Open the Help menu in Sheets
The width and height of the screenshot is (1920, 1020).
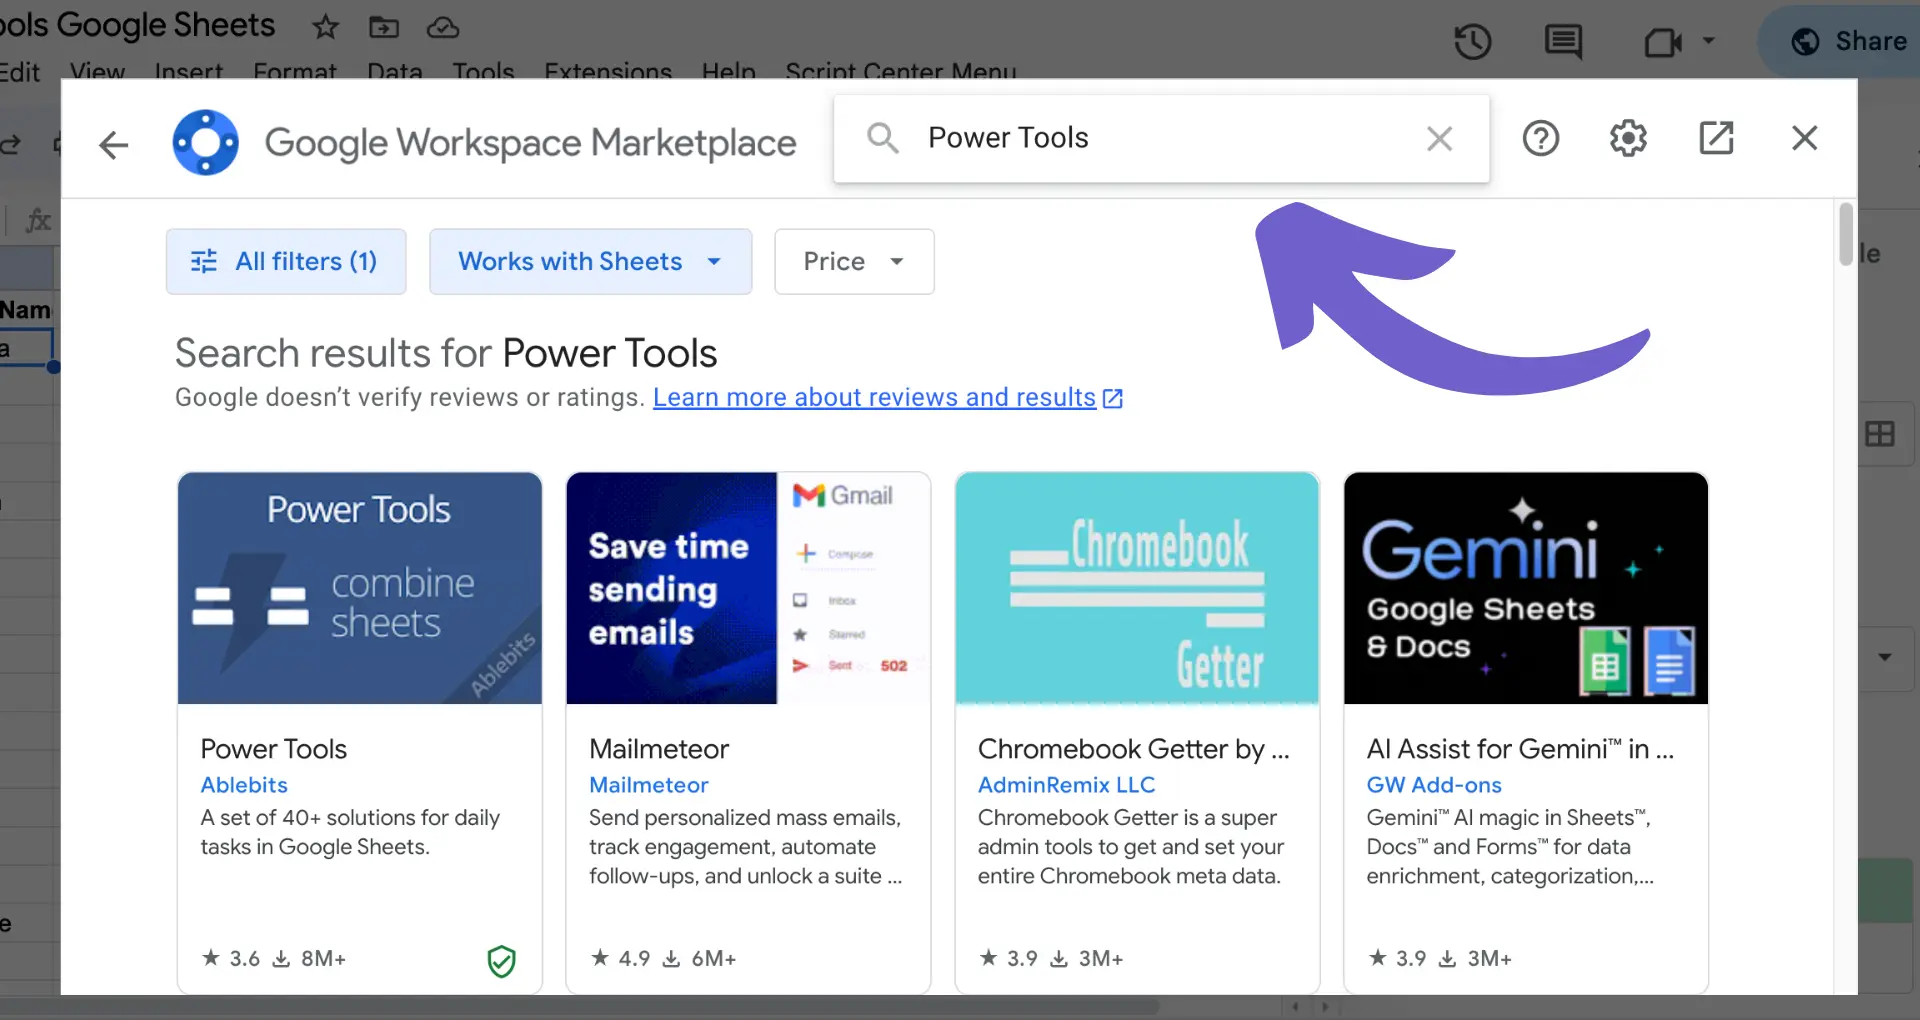pos(729,72)
